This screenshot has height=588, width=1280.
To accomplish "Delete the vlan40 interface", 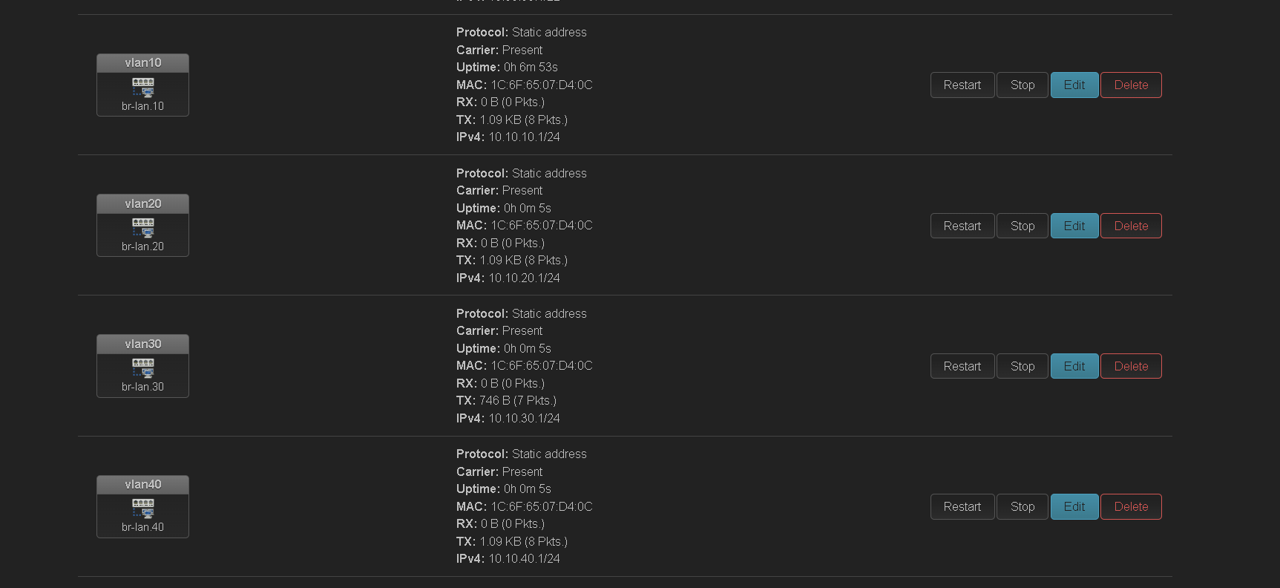I will (x=1131, y=507).
